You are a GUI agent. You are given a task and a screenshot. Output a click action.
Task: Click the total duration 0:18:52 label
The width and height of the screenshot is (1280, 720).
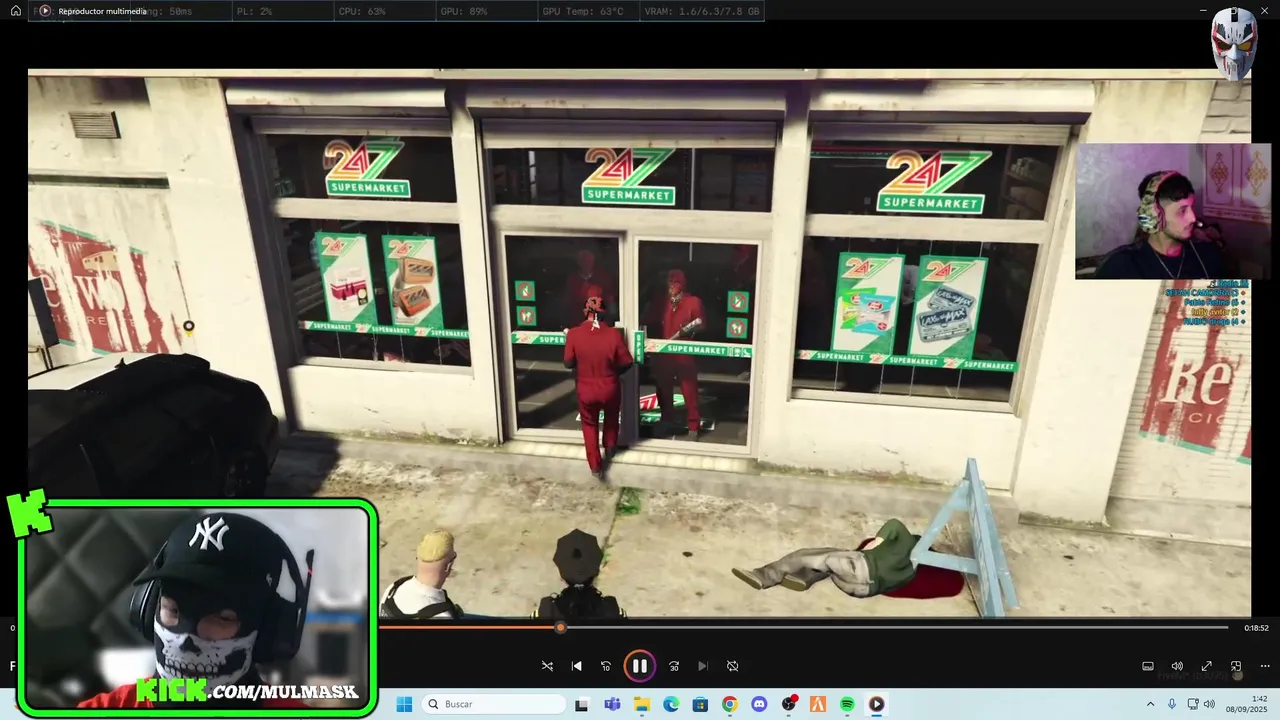point(1256,628)
